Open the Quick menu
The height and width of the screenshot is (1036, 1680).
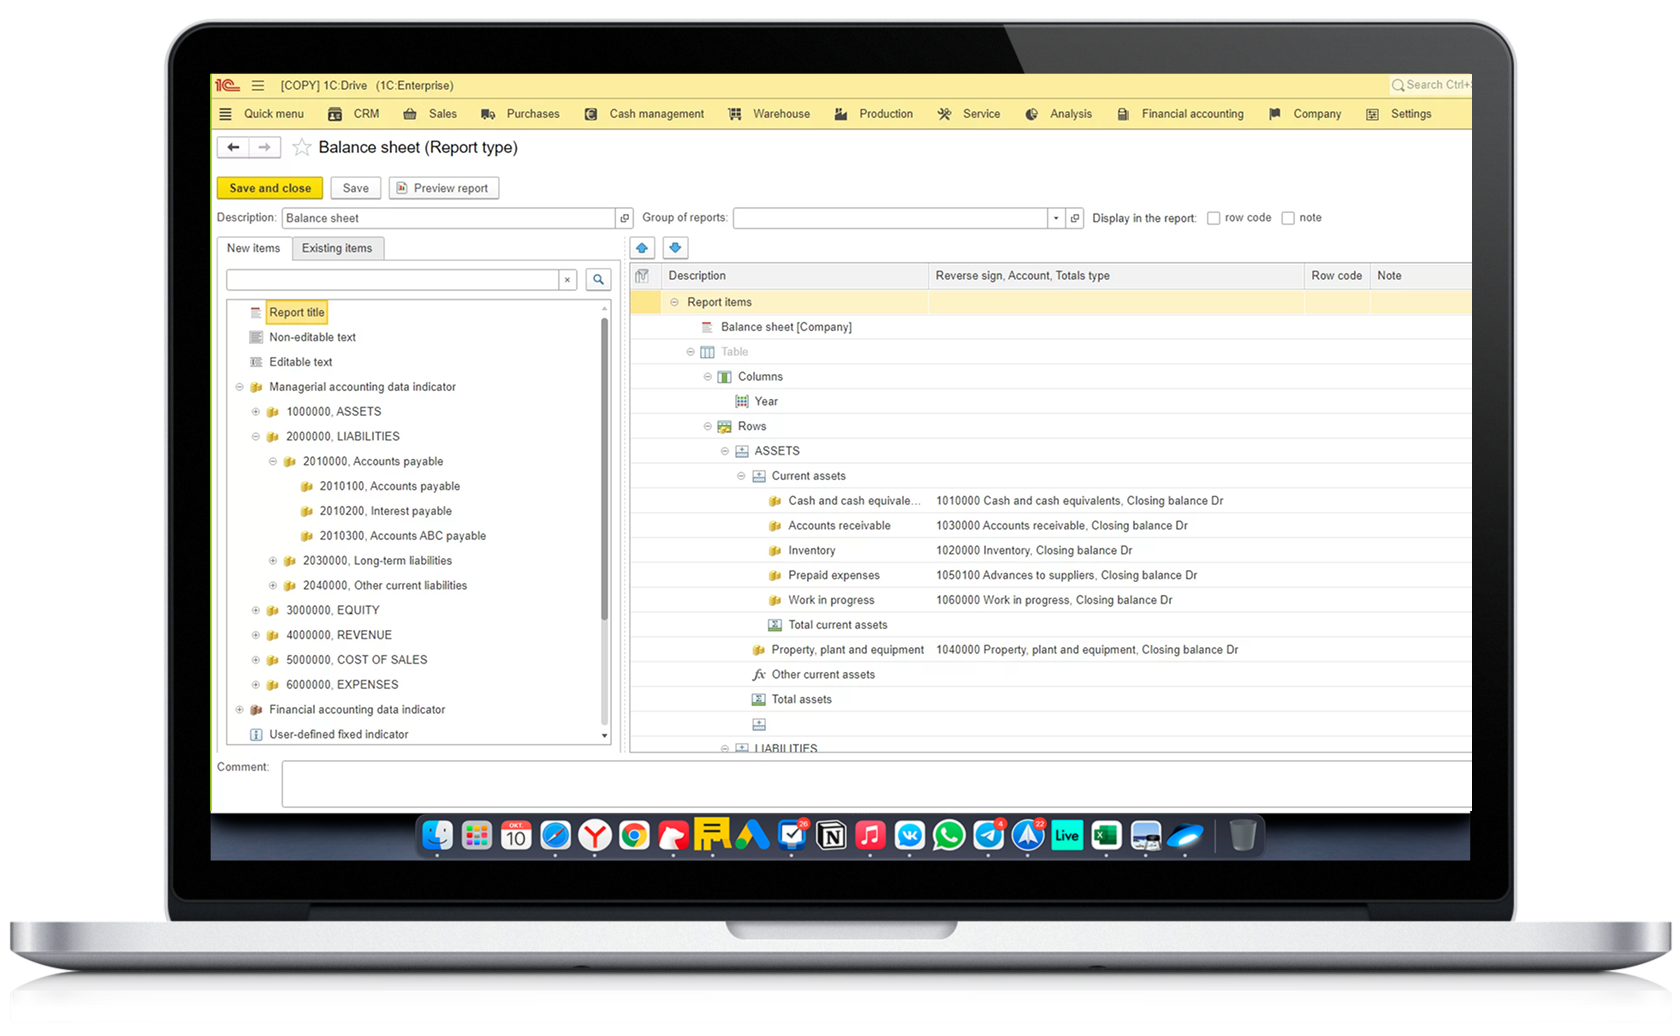tap(261, 114)
